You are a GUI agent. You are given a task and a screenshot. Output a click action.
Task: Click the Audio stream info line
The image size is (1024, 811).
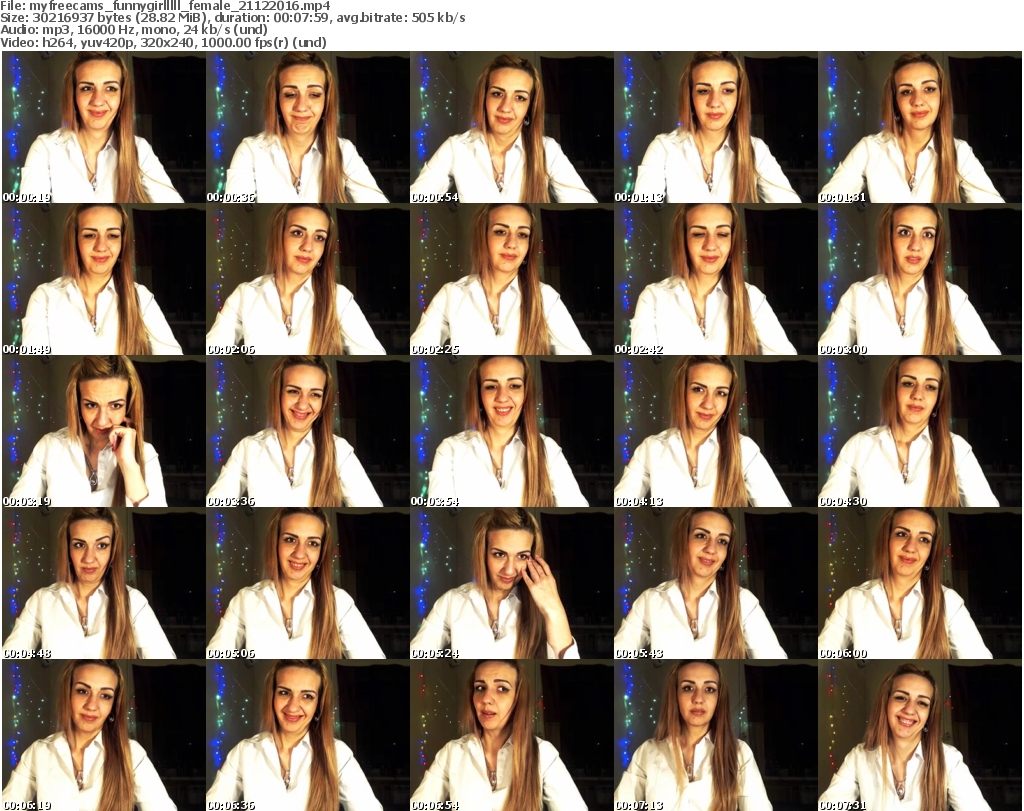click(x=131, y=30)
